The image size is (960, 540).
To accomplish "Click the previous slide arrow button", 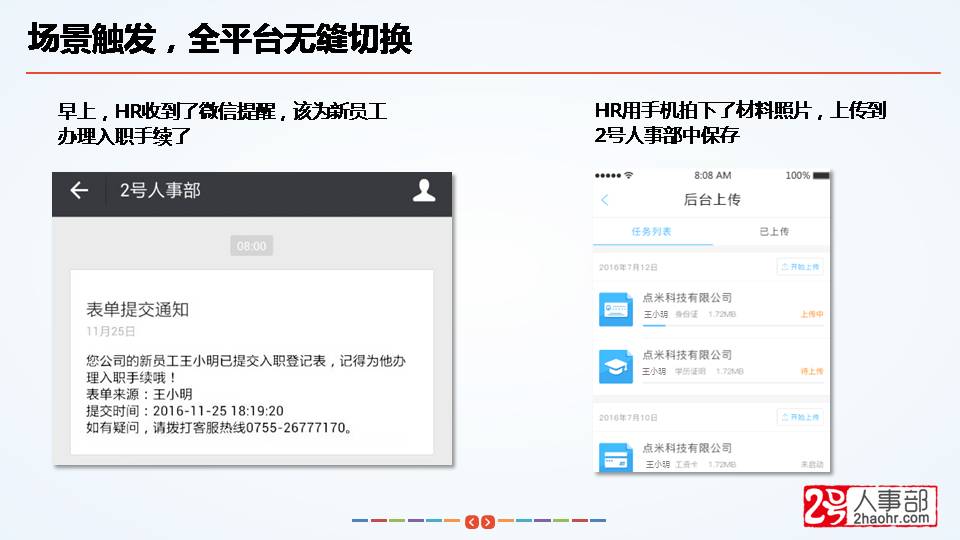I will (x=471, y=521).
